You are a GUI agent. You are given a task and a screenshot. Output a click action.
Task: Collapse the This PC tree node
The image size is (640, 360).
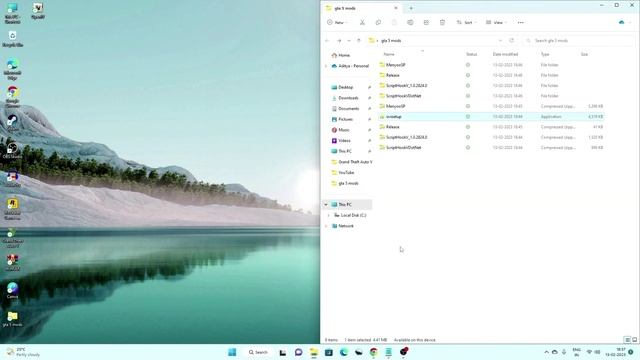click(x=326, y=204)
